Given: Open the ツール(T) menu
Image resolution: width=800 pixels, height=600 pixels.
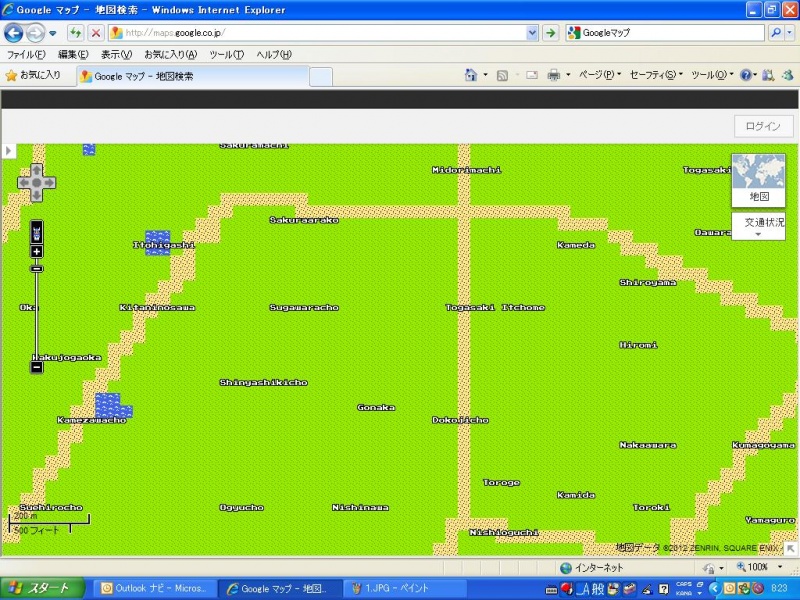Looking at the screenshot, I should (227, 54).
